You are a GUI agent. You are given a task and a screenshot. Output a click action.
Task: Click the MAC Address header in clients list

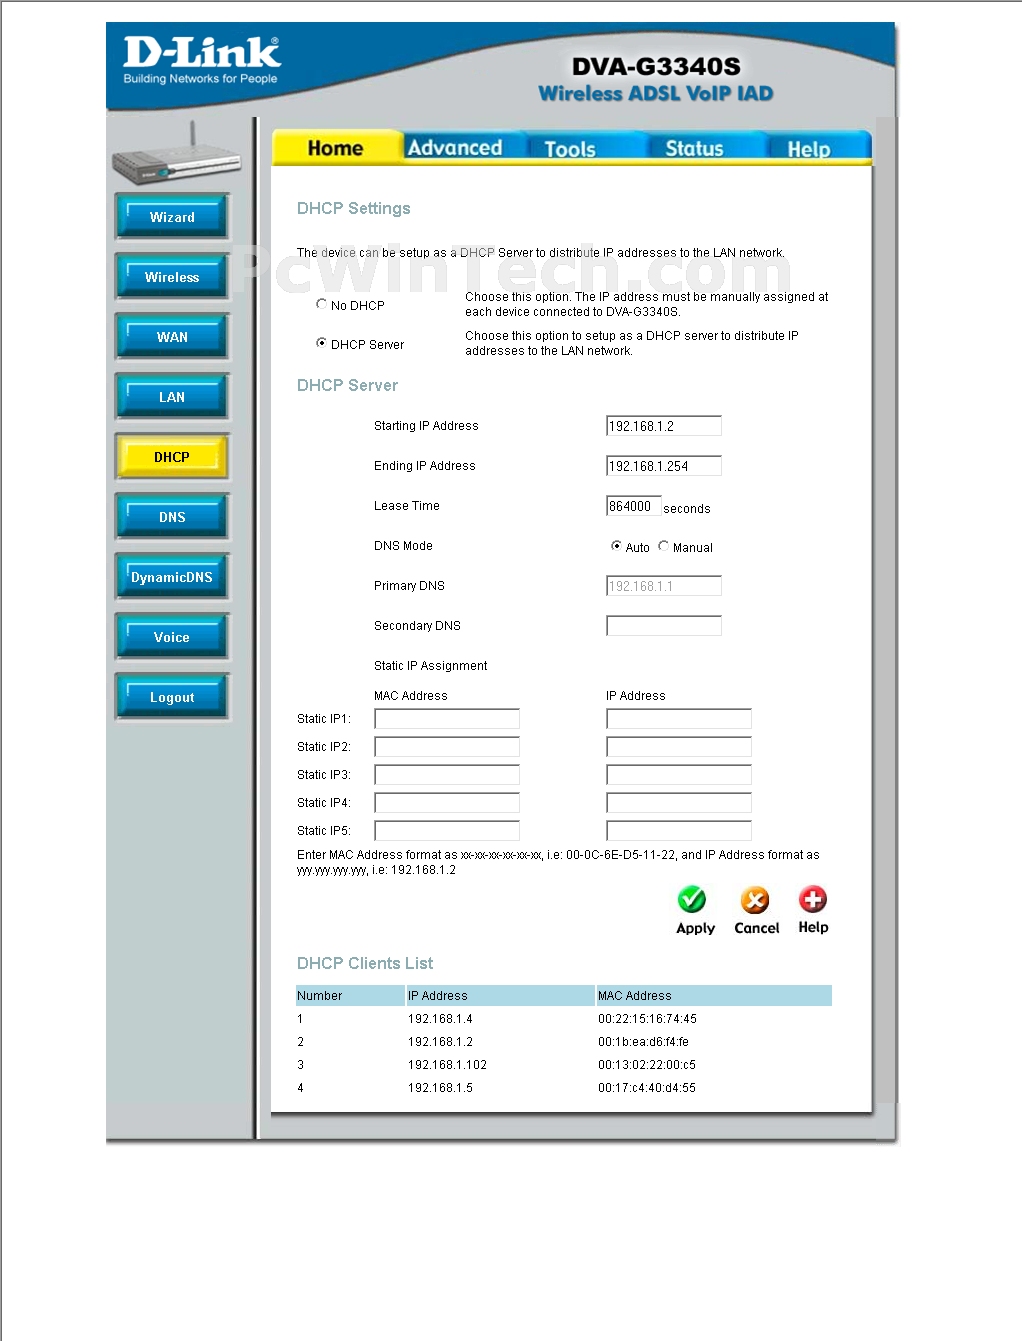[714, 996]
